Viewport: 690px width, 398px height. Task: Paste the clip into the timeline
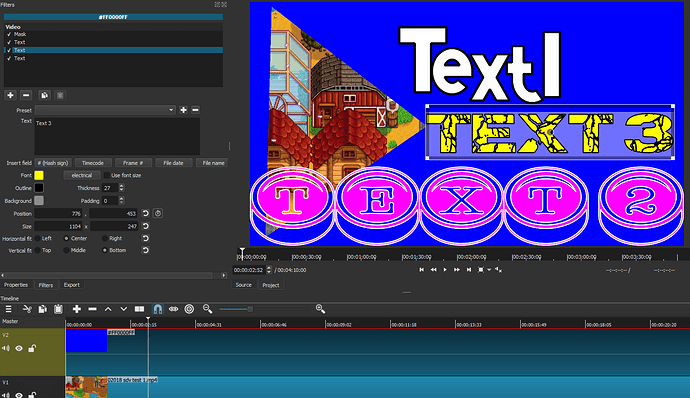[x=58, y=309]
